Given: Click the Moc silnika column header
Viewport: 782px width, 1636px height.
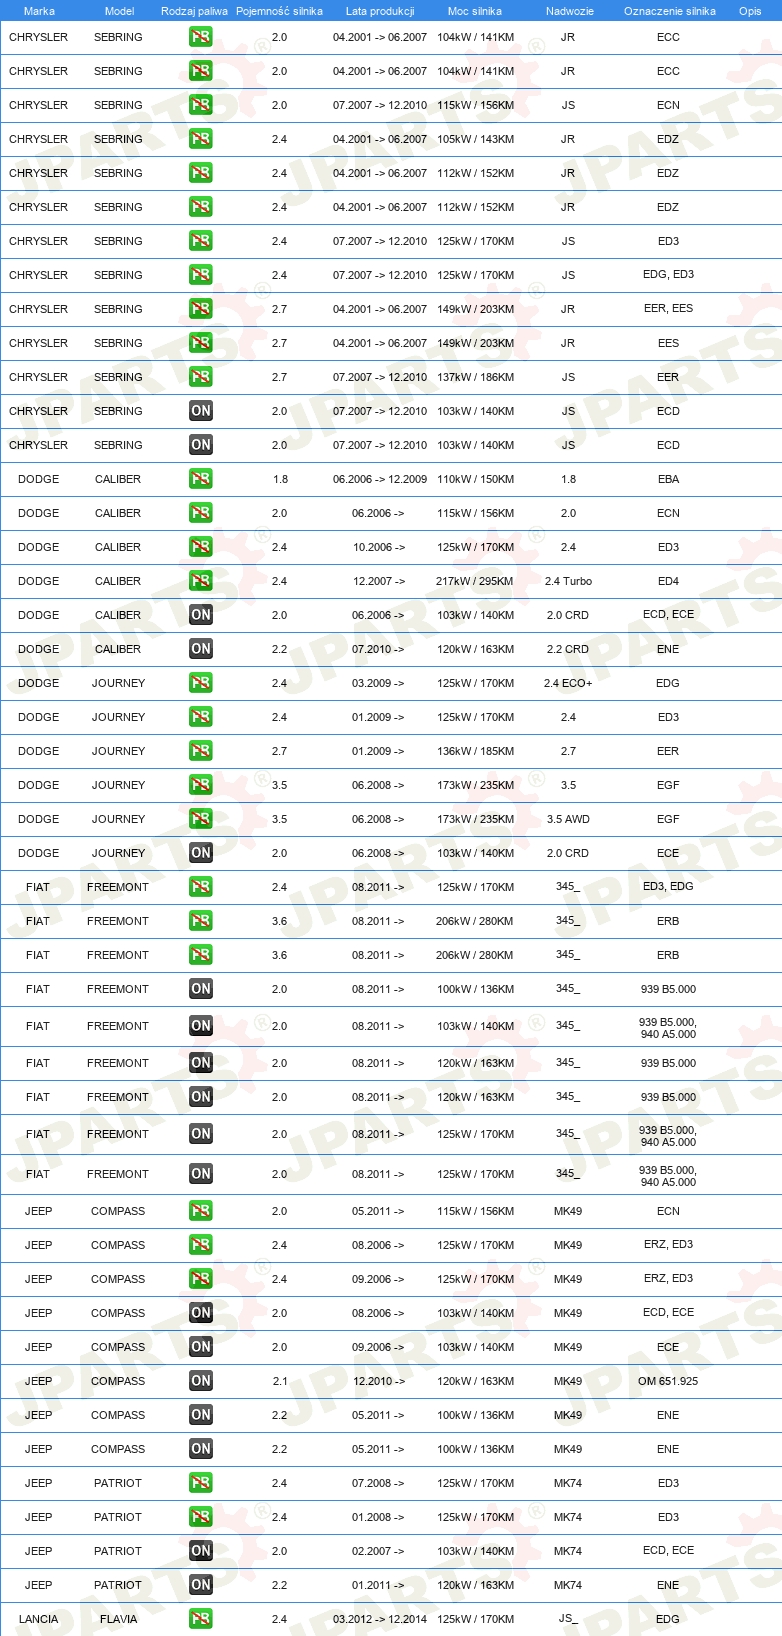Looking at the screenshot, I should point(475,11).
